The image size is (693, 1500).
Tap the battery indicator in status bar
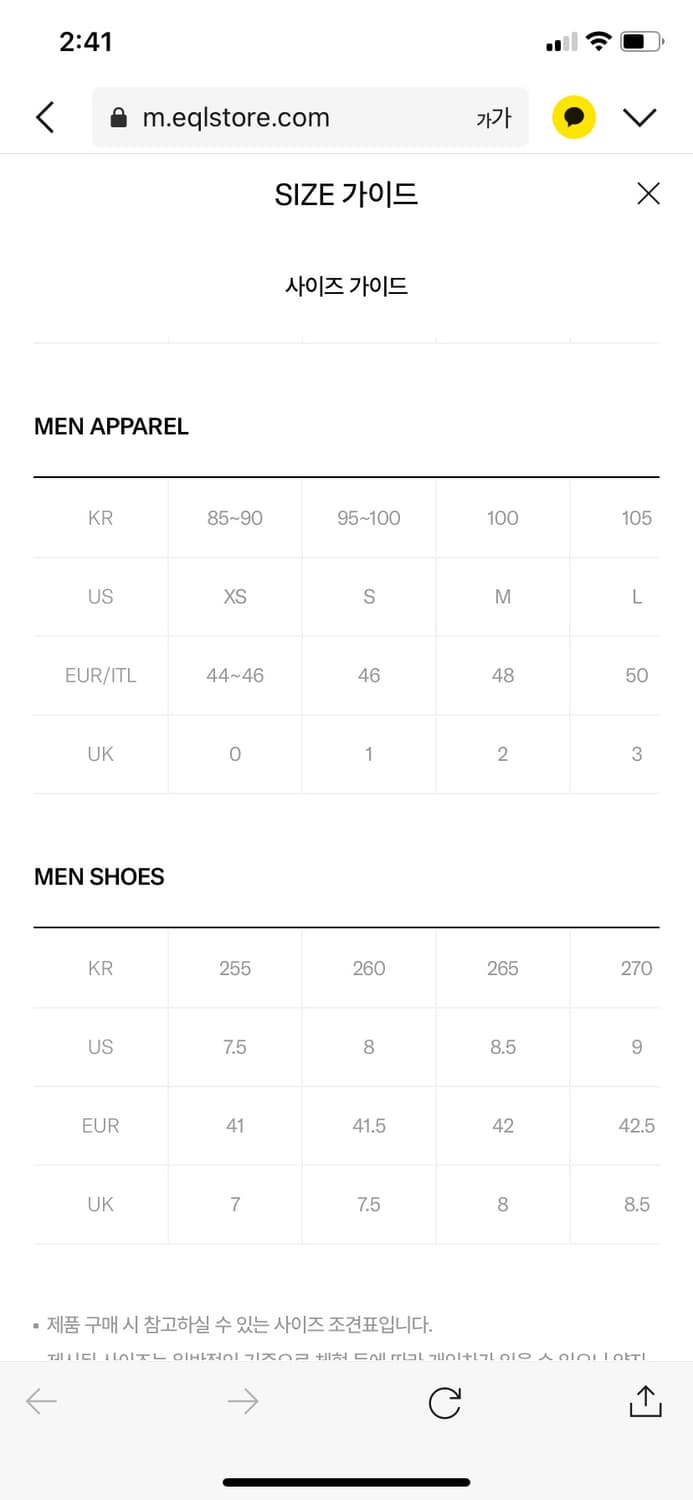click(641, 42)
